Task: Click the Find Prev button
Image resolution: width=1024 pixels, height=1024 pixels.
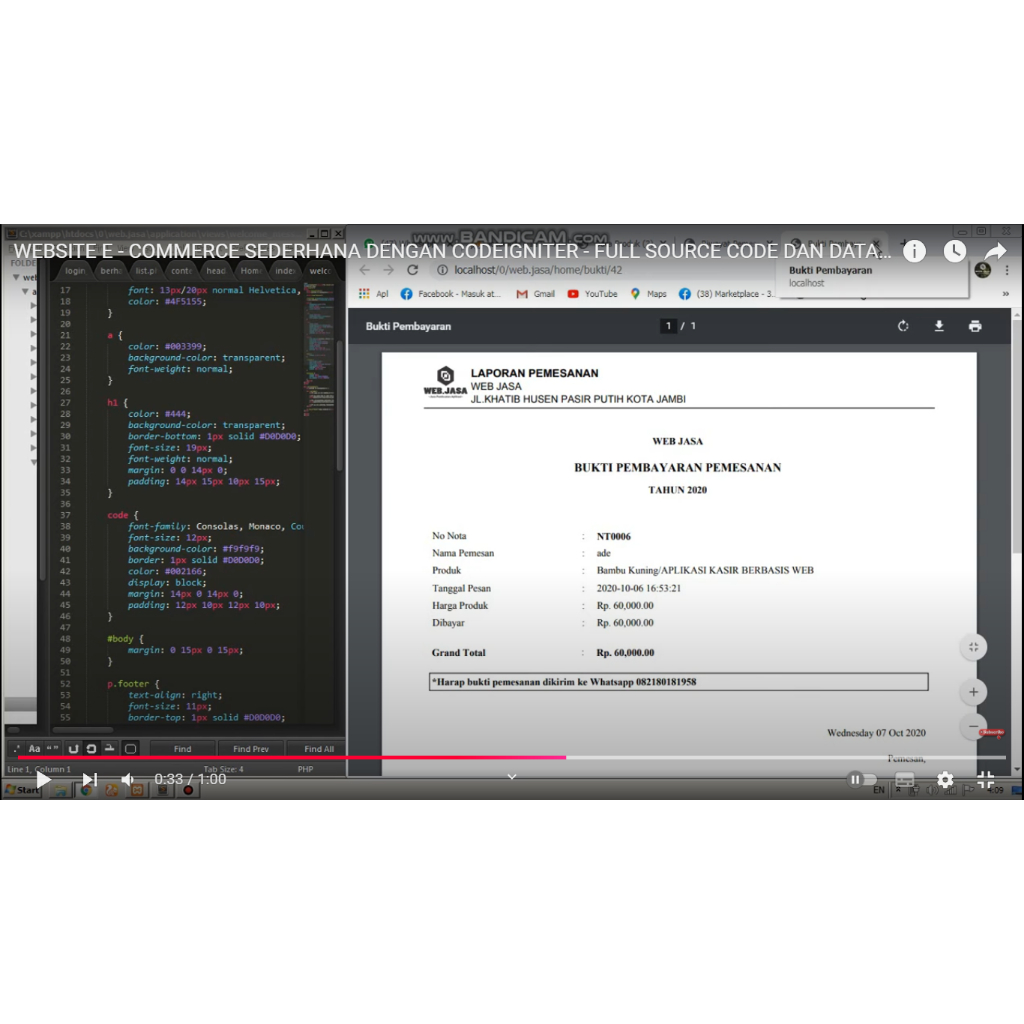Action: [x=251, y=749]
